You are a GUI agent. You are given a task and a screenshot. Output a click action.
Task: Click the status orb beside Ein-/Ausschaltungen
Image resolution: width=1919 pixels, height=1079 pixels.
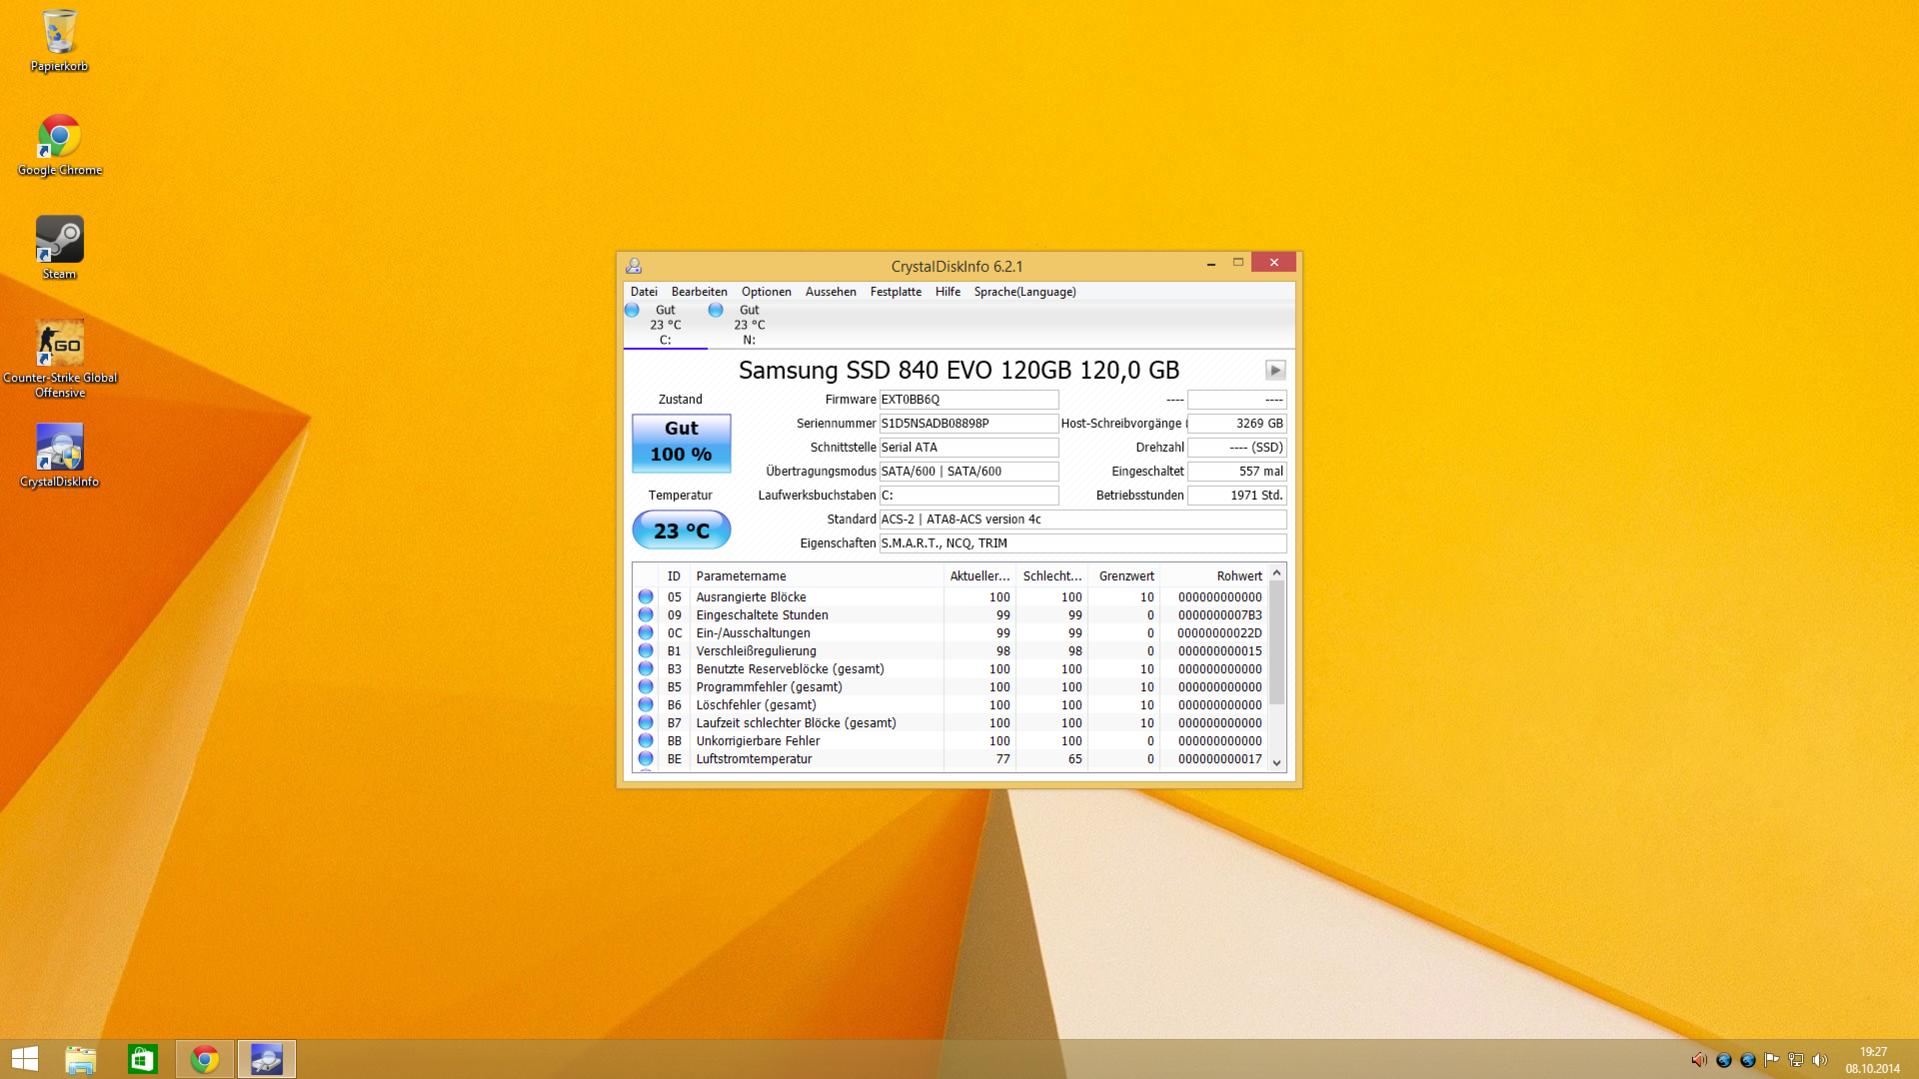[646, 633]
